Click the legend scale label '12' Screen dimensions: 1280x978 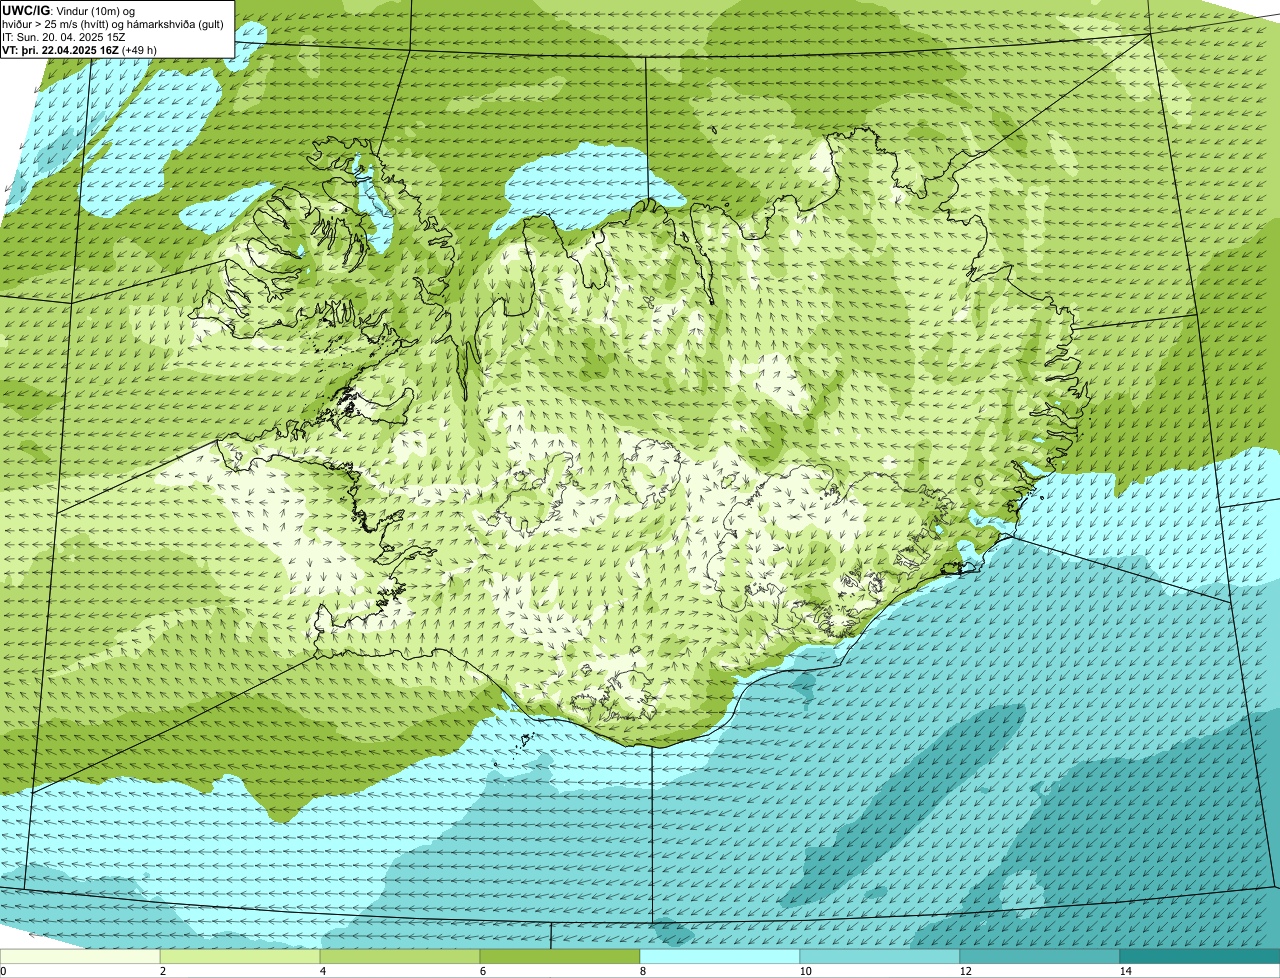coord(965,971)
